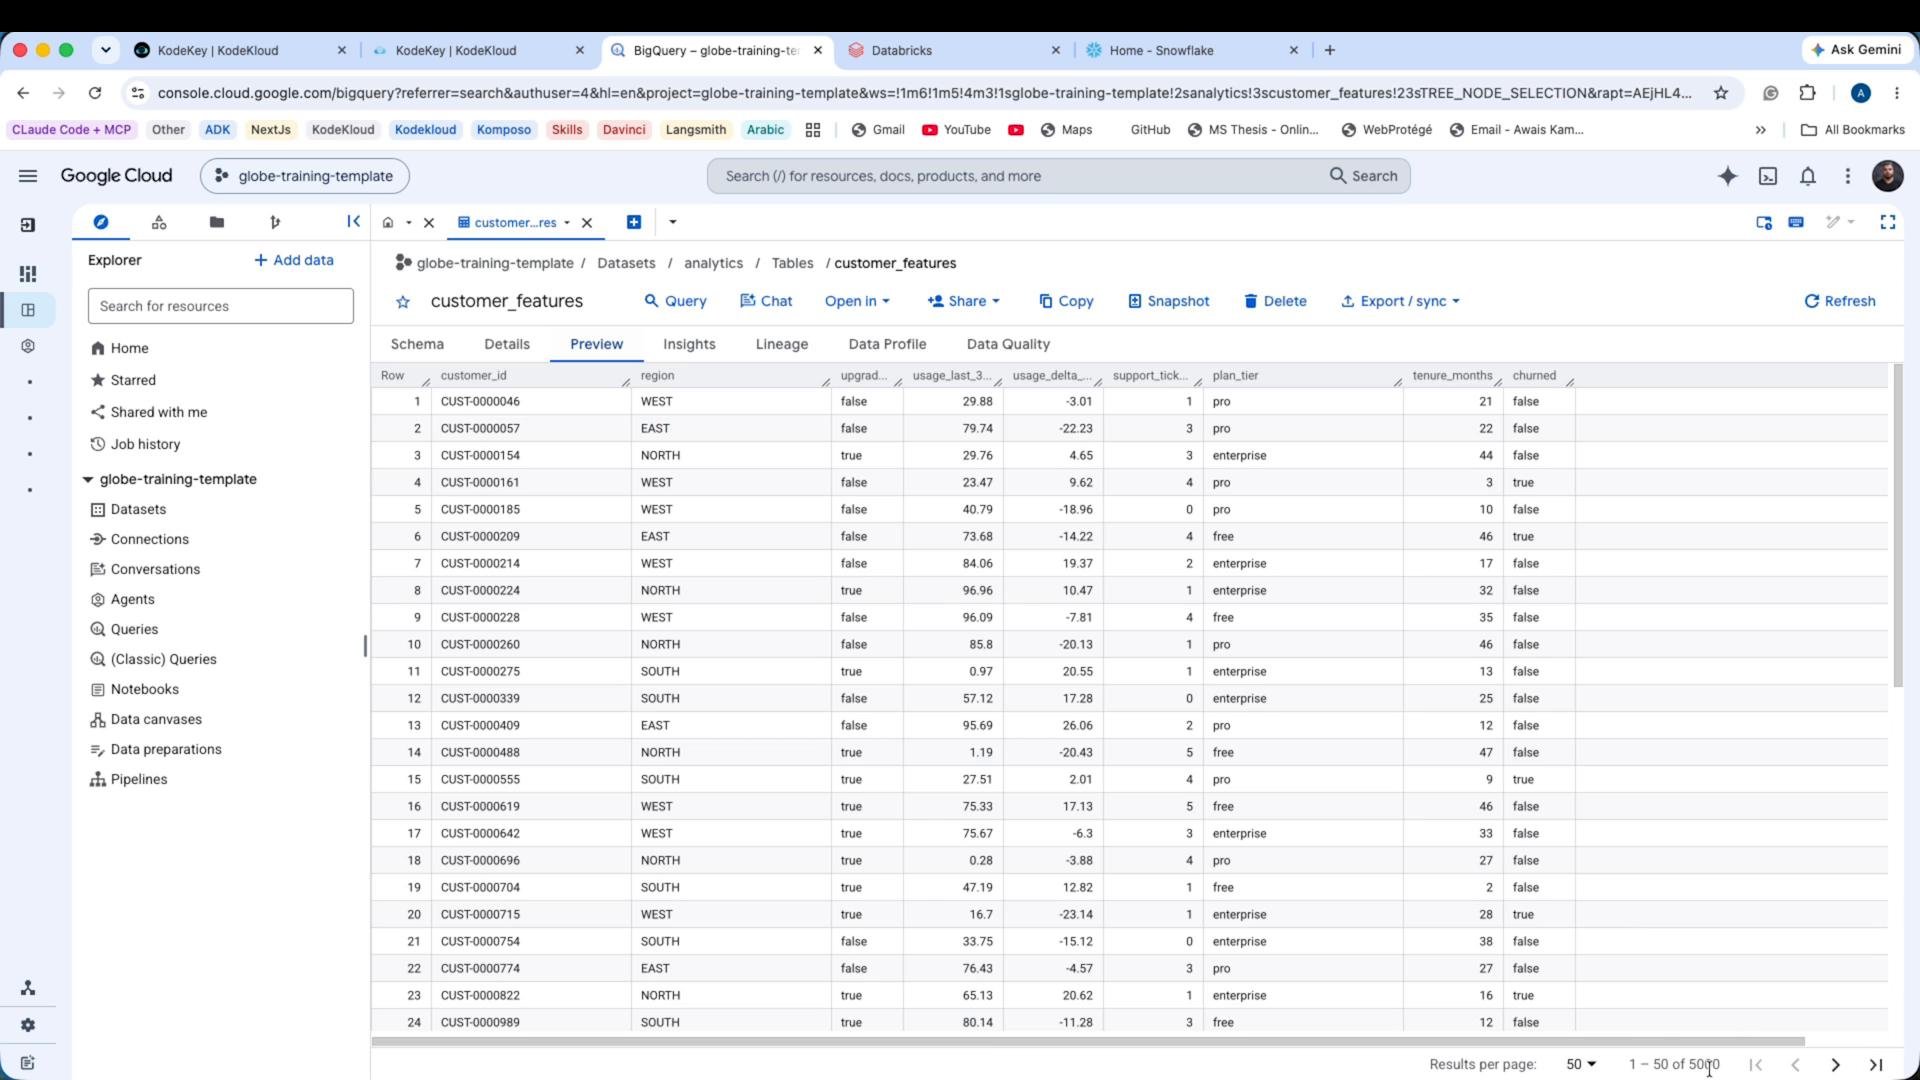Switch to the Details tab
The image size is (1920, 1080).
click(x=507, y=344)
